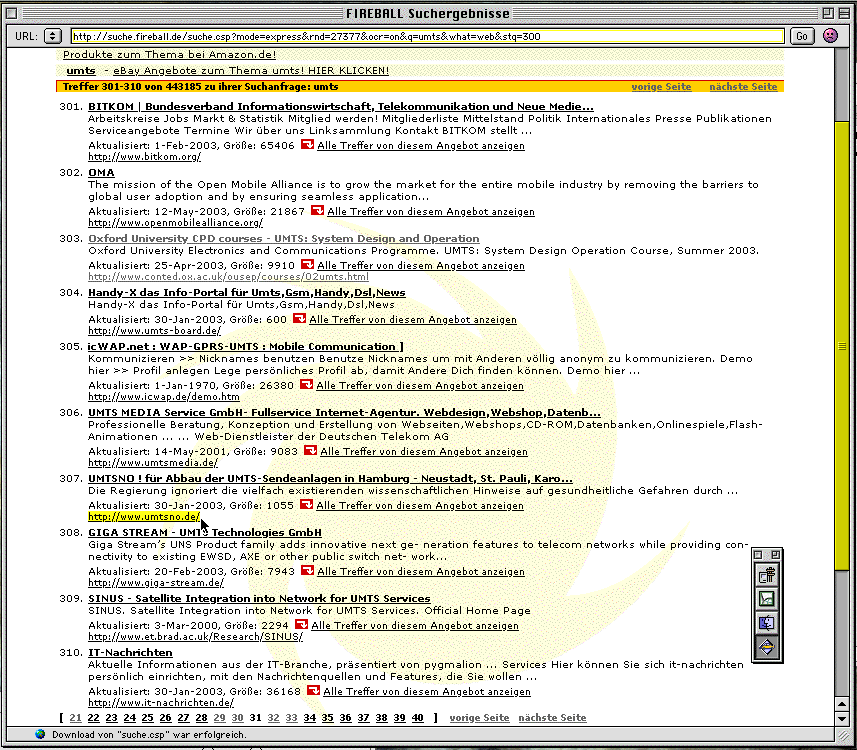Click the graph icon in the floating palette
Viewport: 857px width, 750px height.
tap(766, 598)
